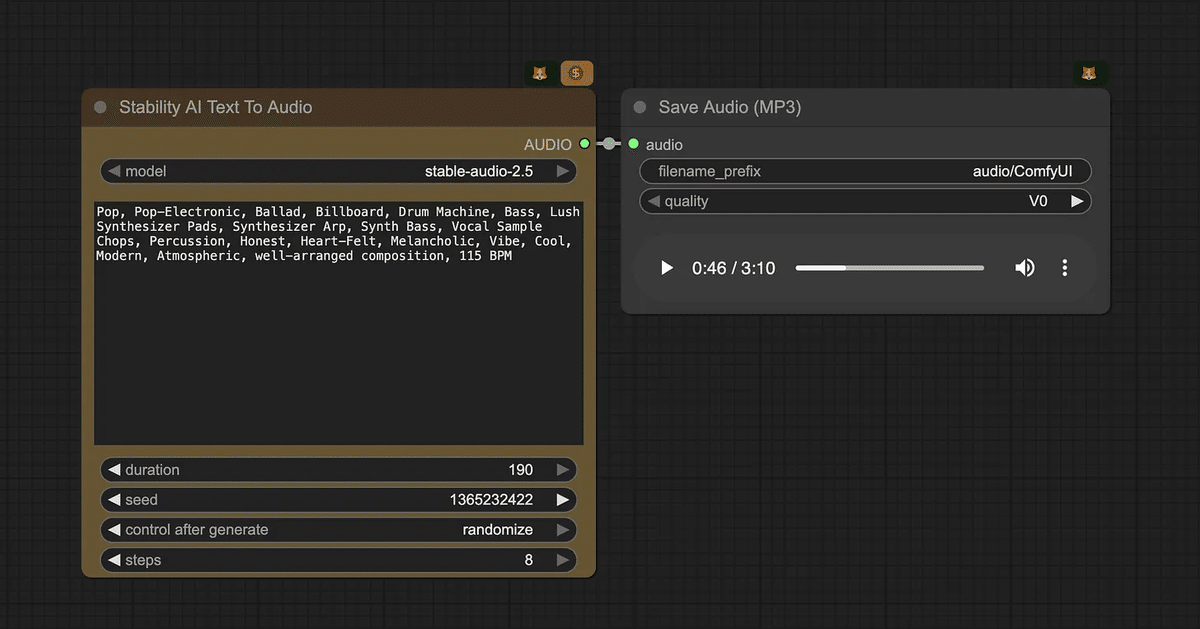Click the seed value 1365232422
The height and width of the screenshot is (629, 1200).
click(x=491, y=499)
